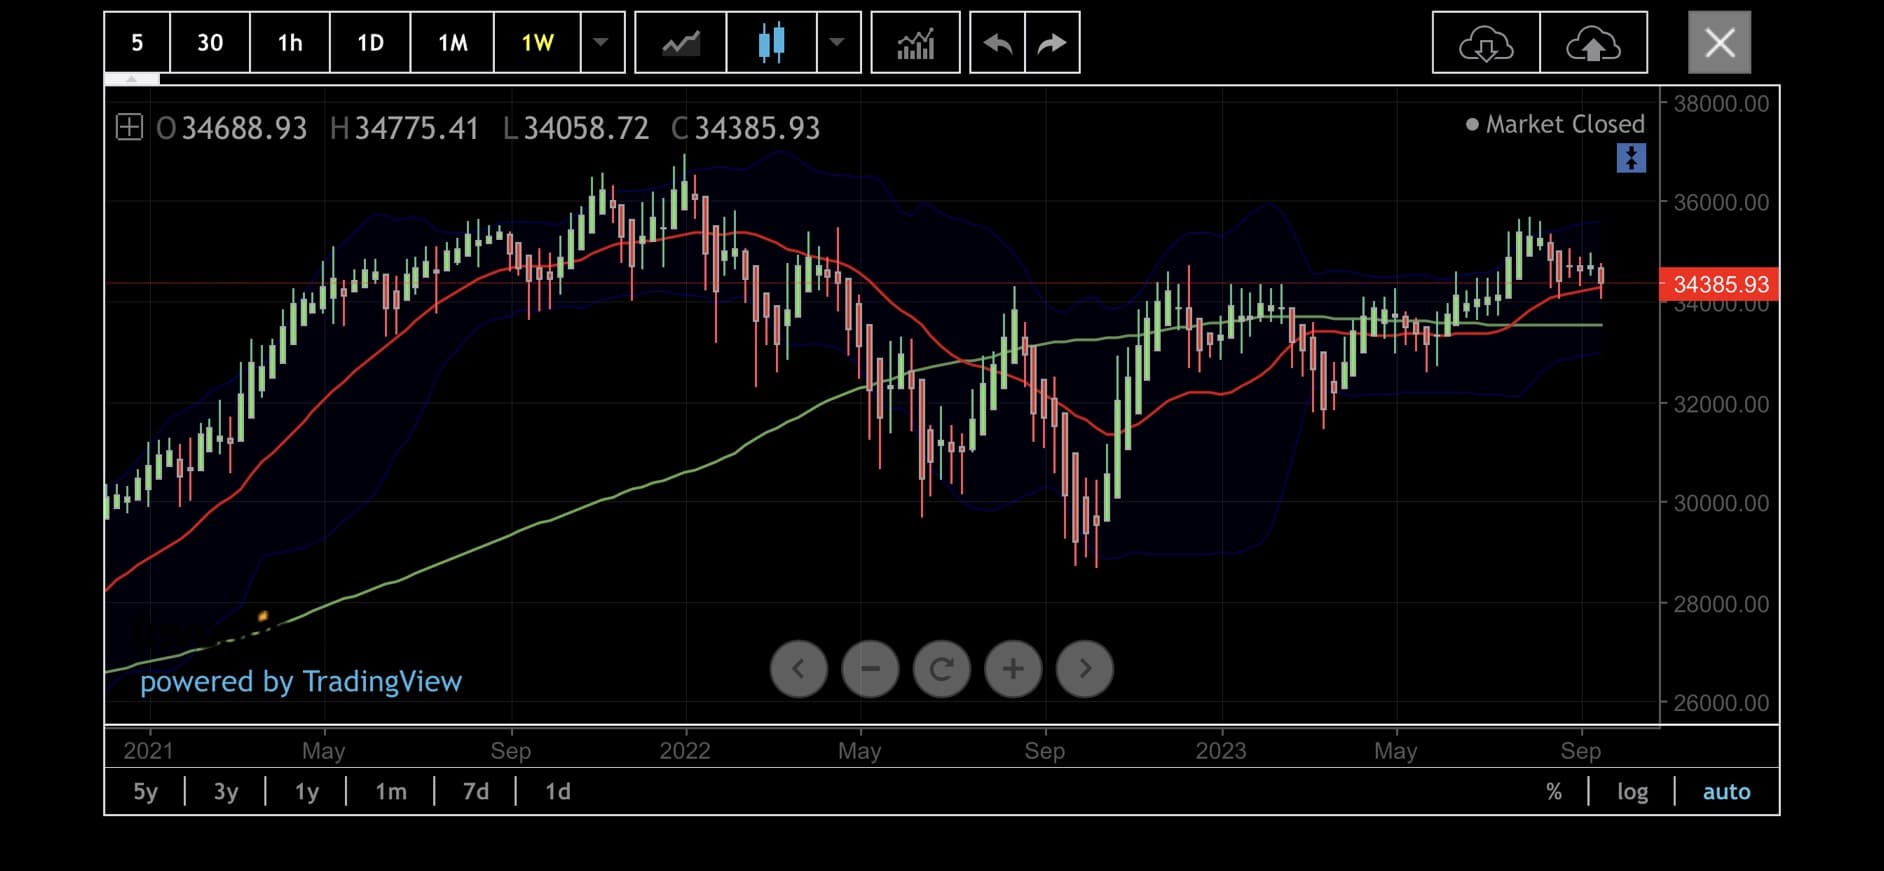Switch to the 1M interval tab
Screen dimensions: 1884x871
(x=452, y=43)
